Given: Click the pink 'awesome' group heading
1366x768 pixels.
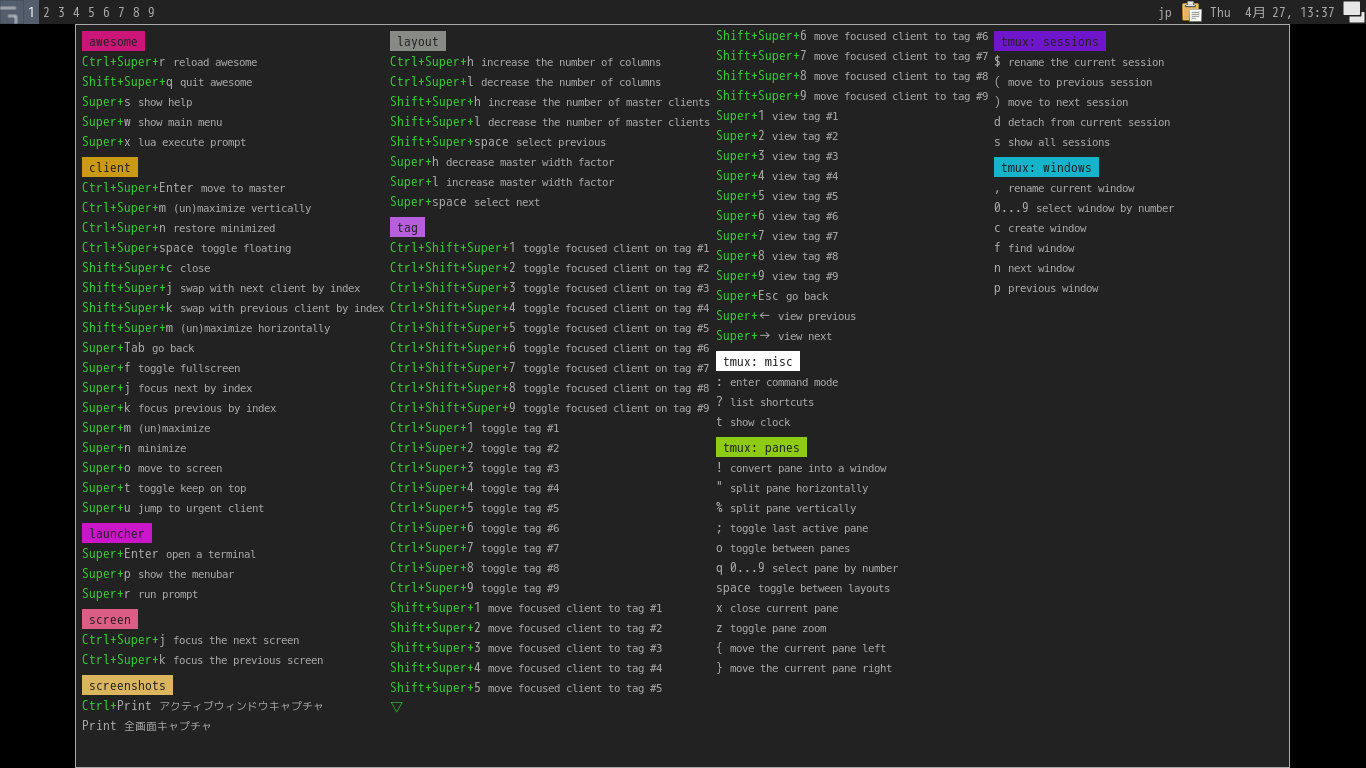Looking at the screenshot, I should tap(113, 41).
